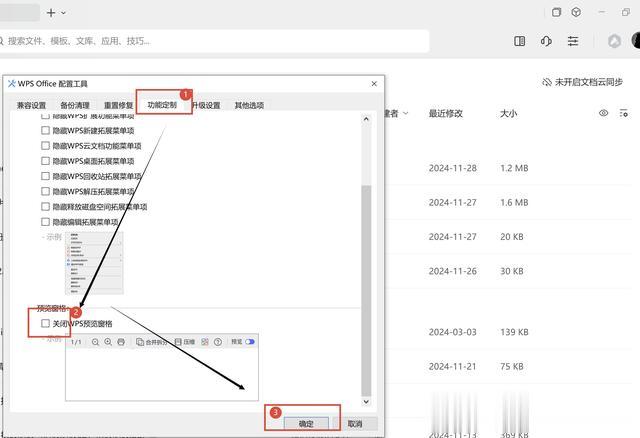Enable the 关闭WPS预览窗格 checkbox

[45, 324]
